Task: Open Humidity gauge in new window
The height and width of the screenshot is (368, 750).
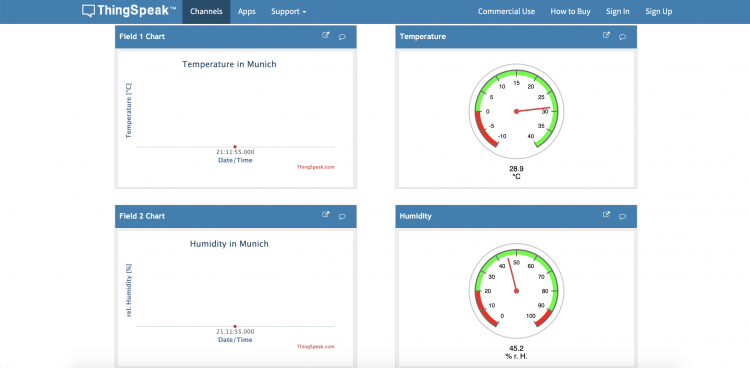Action: [606, 214]
